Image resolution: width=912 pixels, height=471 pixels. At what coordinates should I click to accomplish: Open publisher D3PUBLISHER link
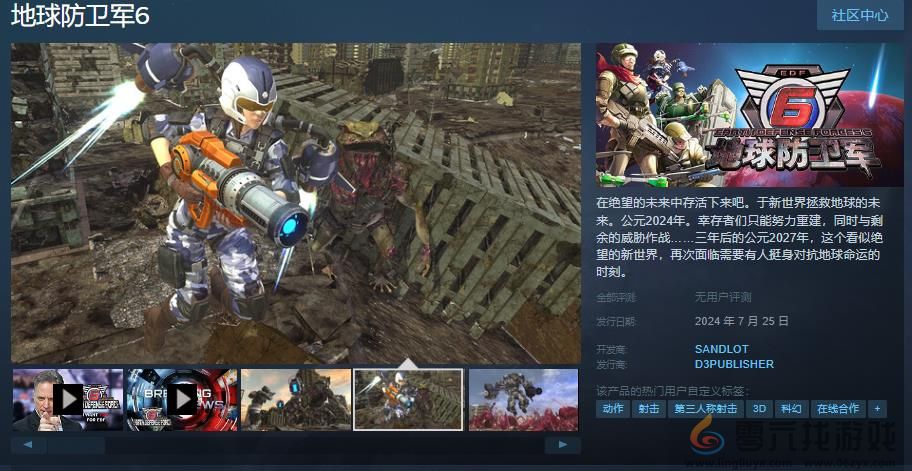734,364
